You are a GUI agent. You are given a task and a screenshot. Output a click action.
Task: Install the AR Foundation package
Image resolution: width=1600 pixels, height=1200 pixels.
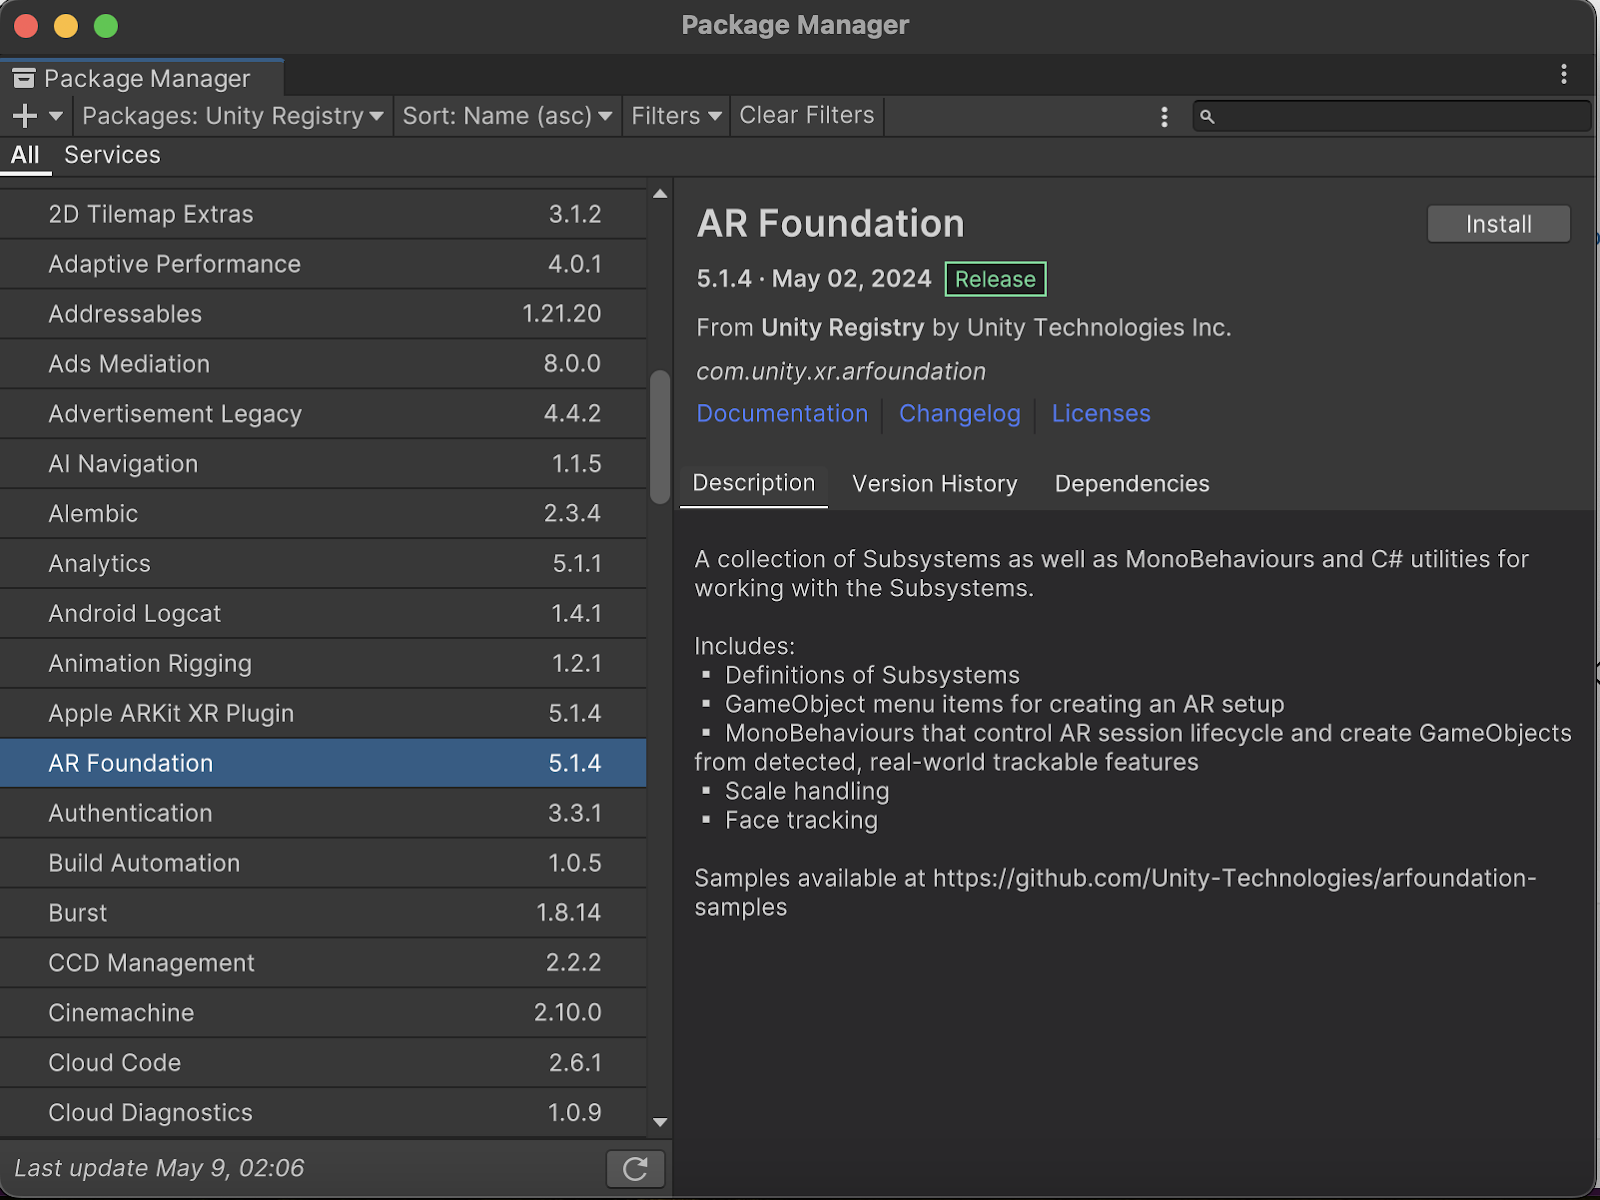(1497, 224)
